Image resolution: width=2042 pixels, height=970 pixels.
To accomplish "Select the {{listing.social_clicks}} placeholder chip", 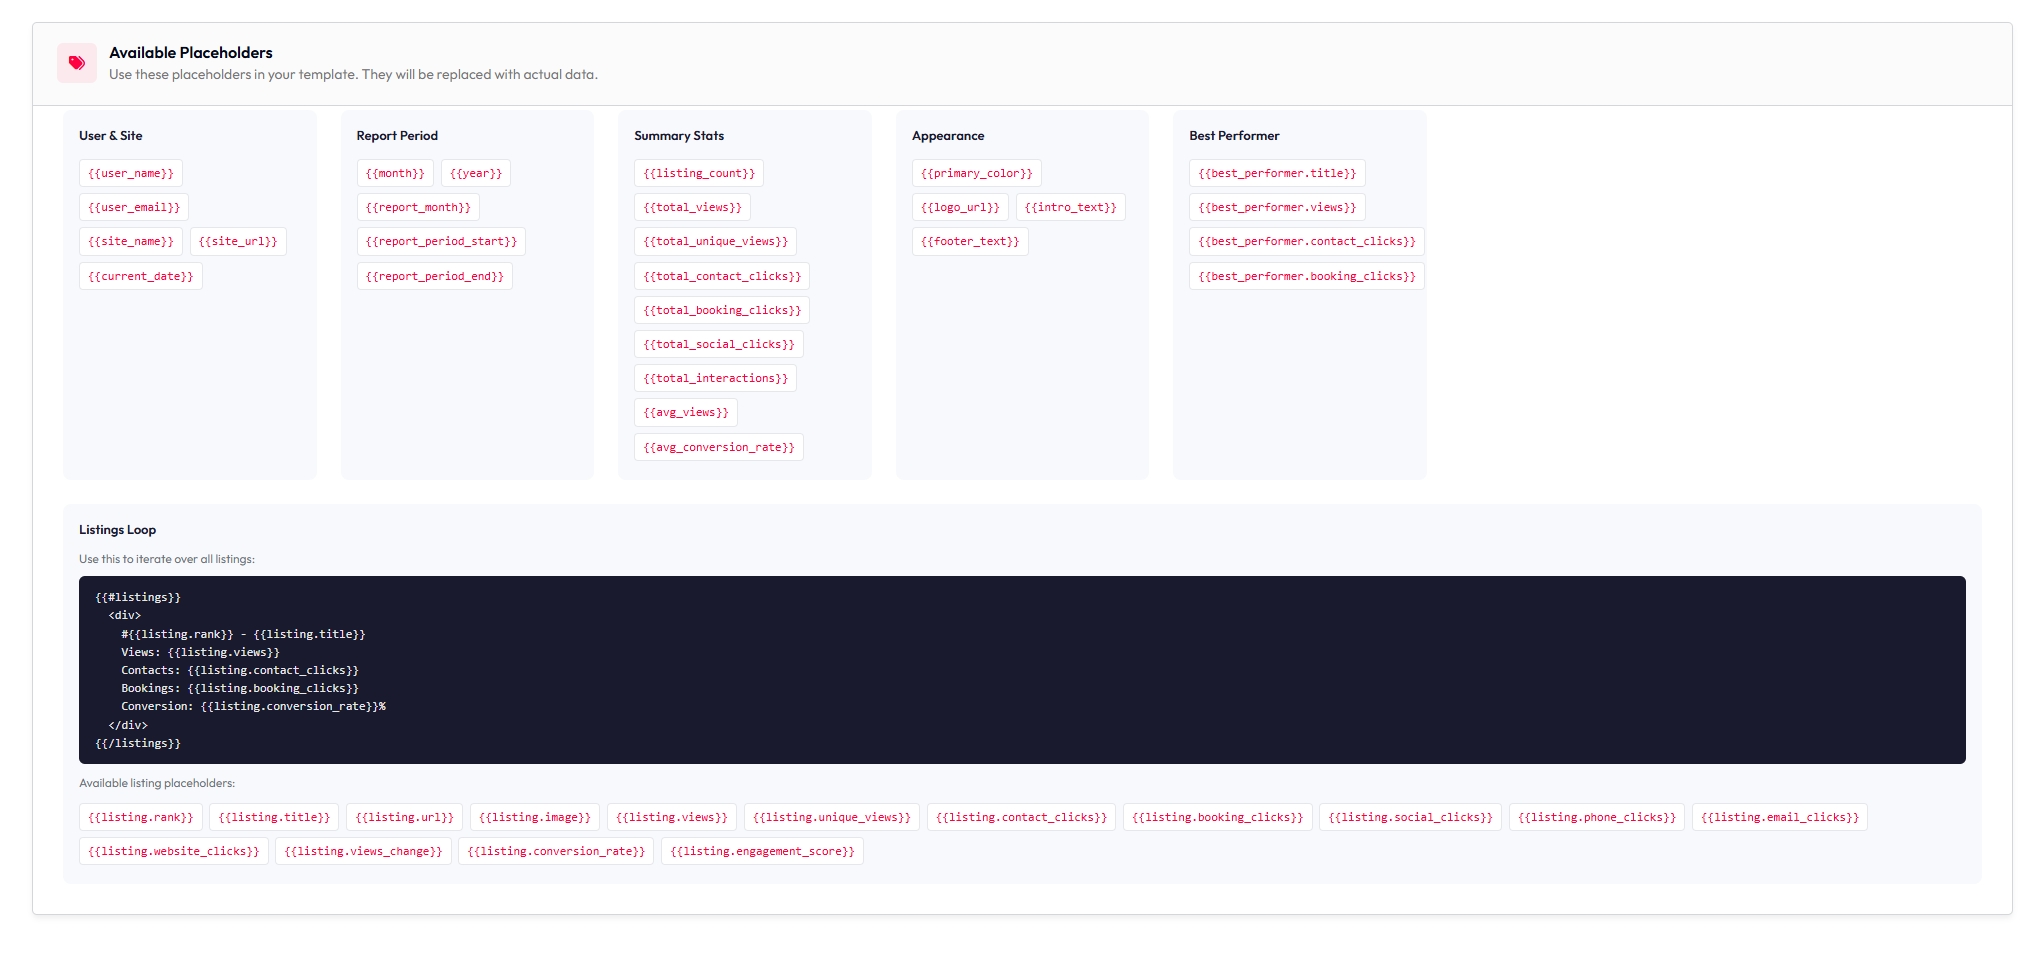I will 1410,817.
